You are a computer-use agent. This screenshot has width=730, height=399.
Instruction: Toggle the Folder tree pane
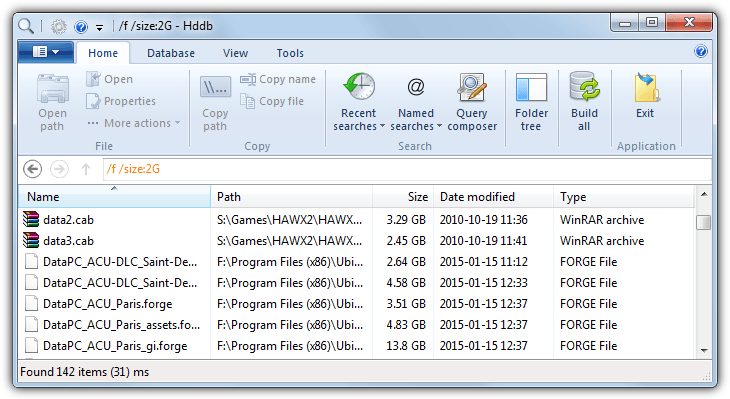click(531, 102)
